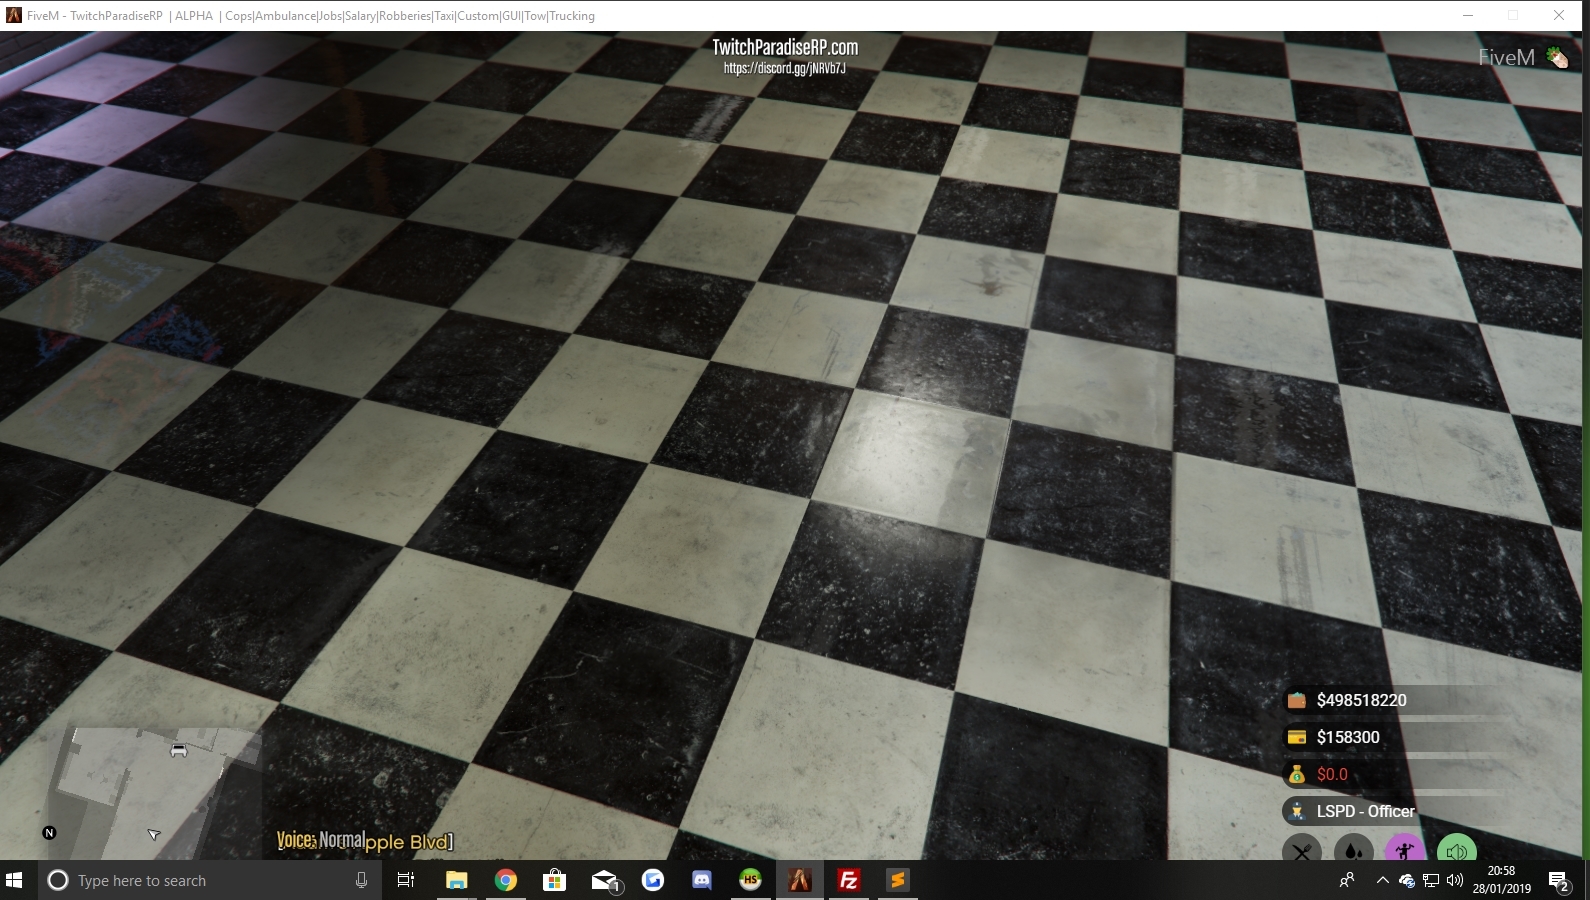The image size is (1590, 900).
Task: Click the LSPD - Officer job label
Action: [1366, 811]
